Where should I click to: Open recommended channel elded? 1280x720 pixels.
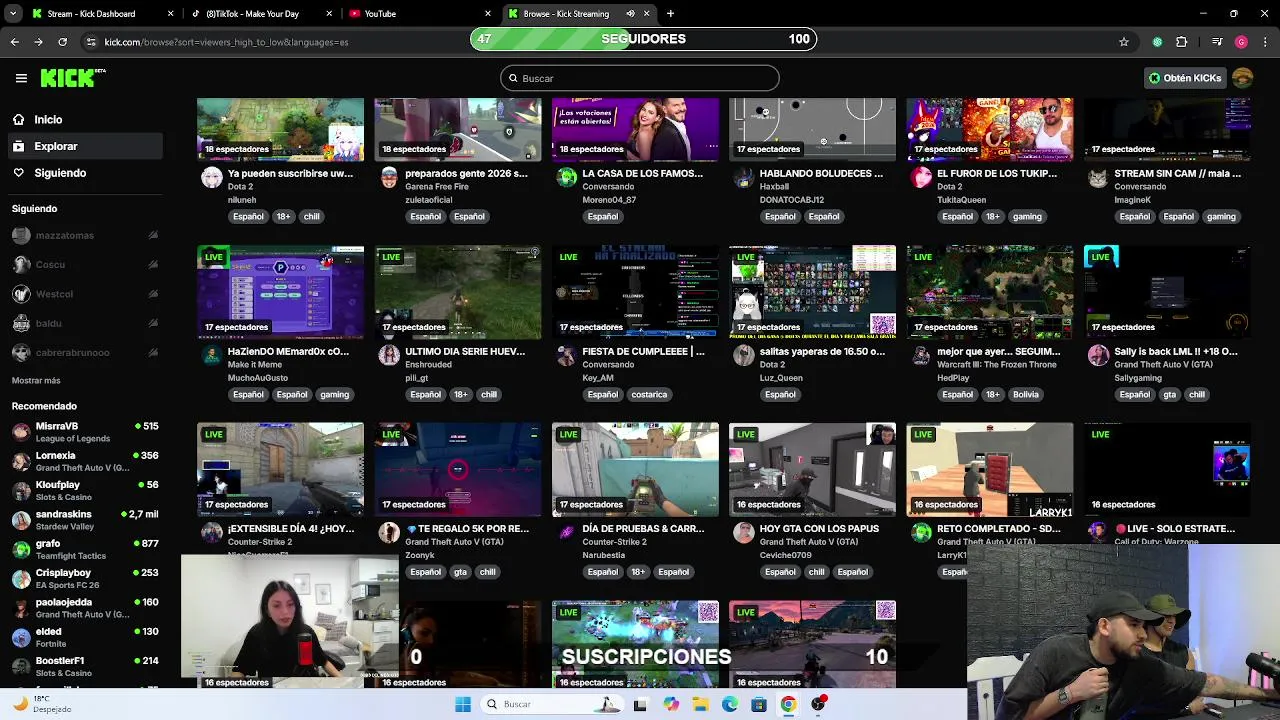pos(84,637)
